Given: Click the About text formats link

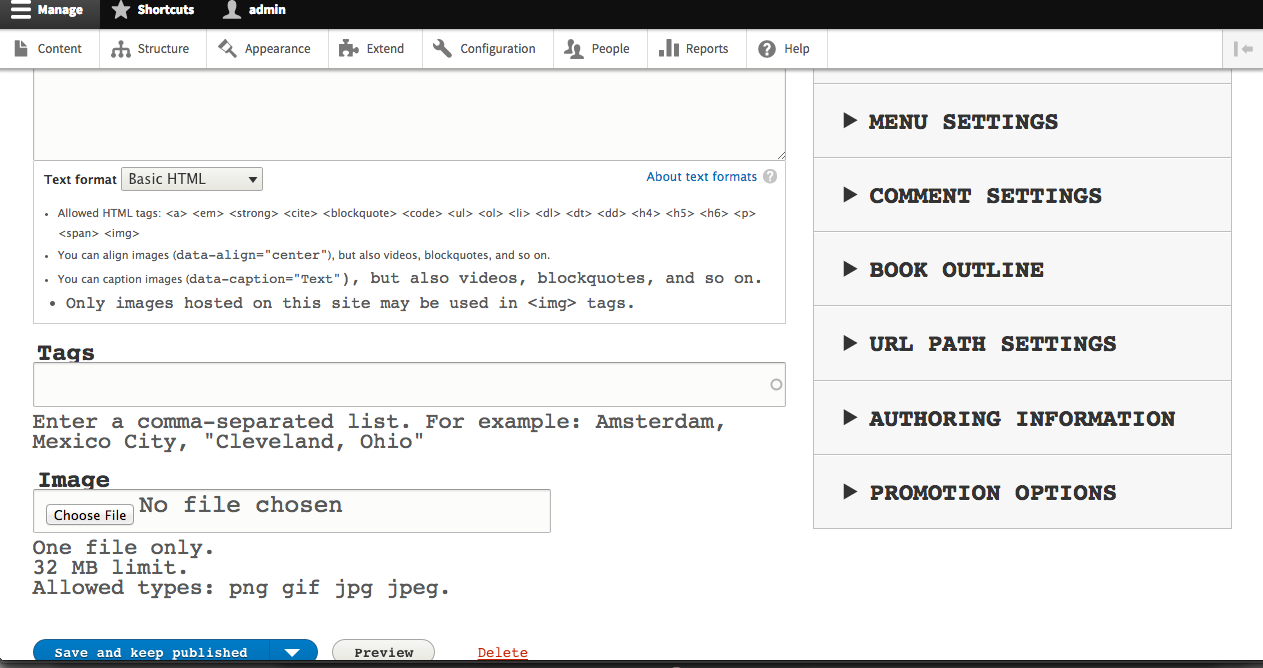Looking at the screenshot, I should pos(701,177).
